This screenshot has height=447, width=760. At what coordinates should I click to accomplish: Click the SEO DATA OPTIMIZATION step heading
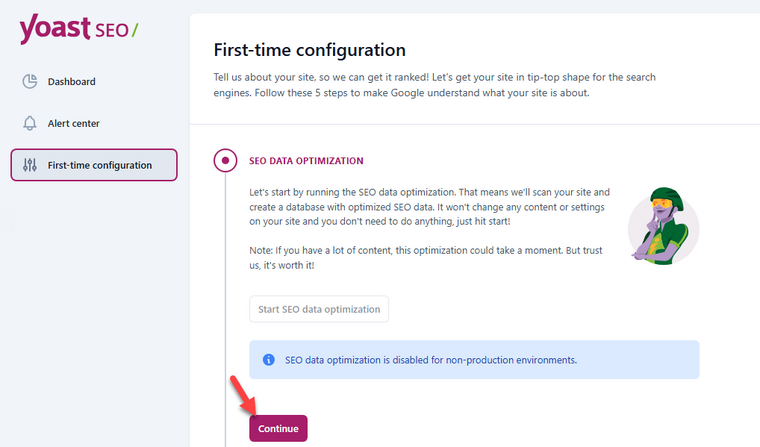click(306, 161)
